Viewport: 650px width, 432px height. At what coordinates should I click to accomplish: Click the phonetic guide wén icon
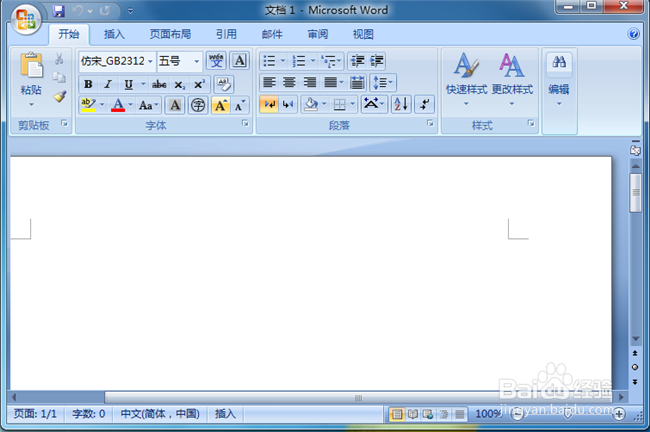(x=216, y=61)
